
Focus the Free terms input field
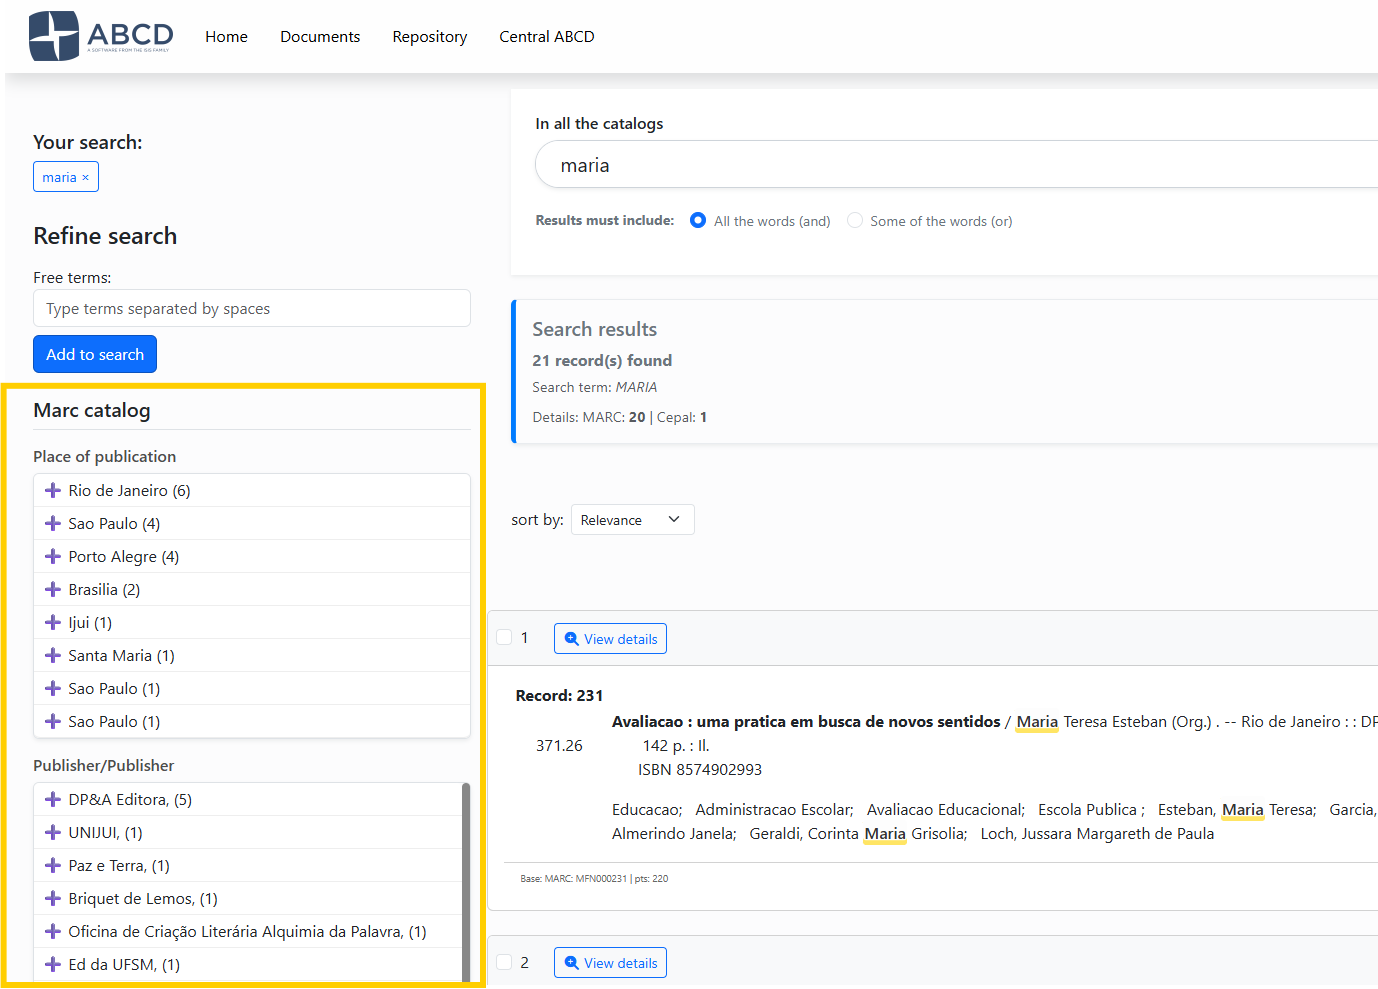[252, 308]
